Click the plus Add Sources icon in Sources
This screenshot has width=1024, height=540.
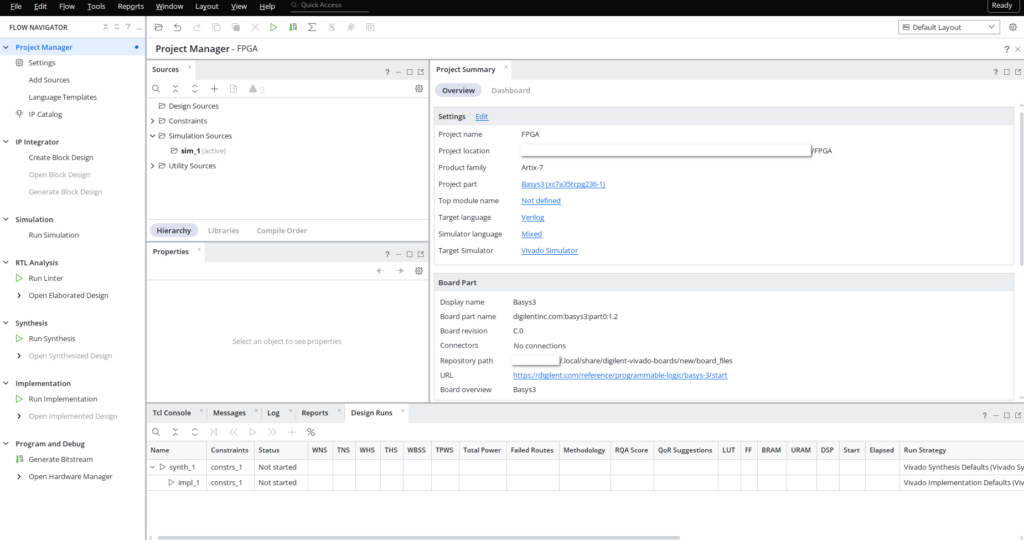tap(214, 89)
